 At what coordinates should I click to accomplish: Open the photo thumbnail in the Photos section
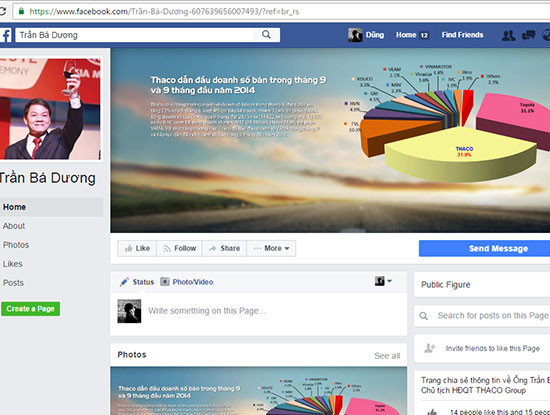(x=259, y=391)
